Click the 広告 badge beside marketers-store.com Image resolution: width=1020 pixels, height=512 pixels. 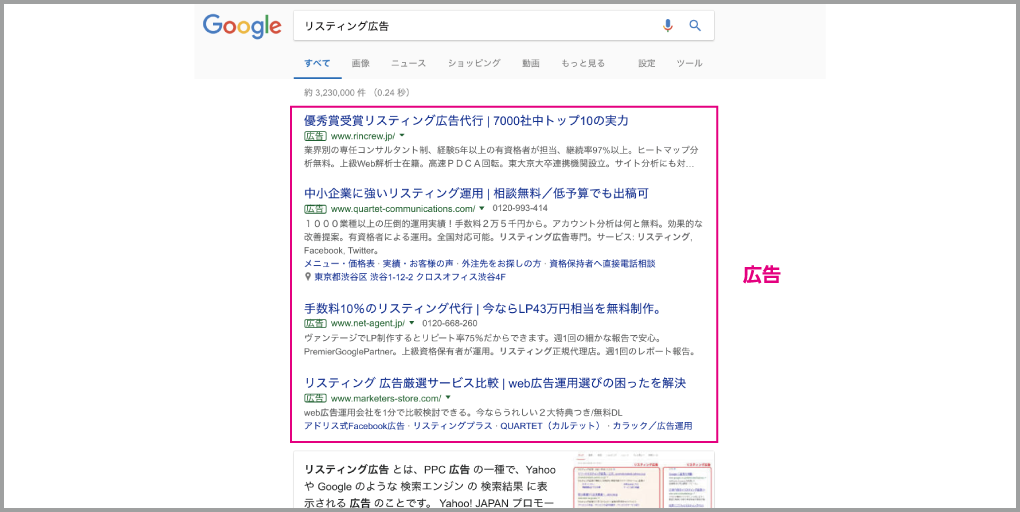(315, 398)
